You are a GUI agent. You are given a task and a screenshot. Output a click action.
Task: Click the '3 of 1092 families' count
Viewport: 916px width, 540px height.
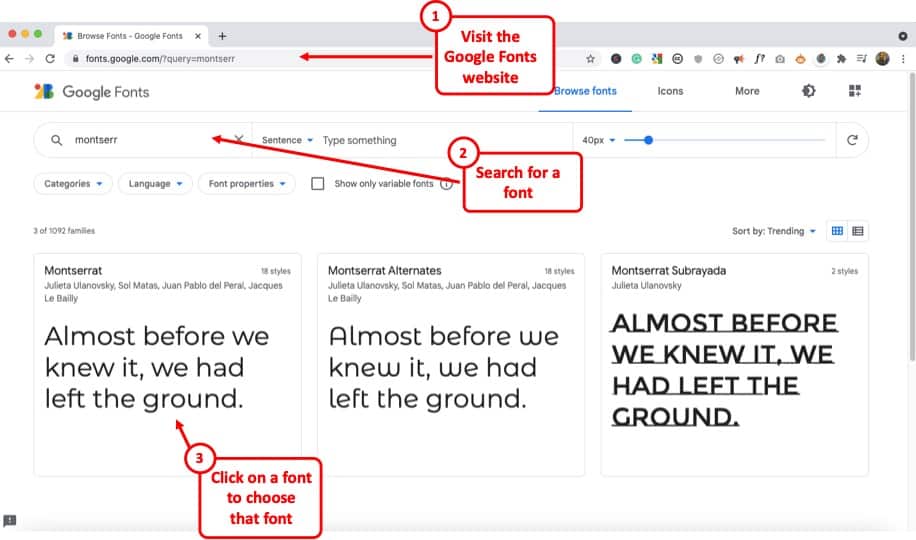[64, 231]
